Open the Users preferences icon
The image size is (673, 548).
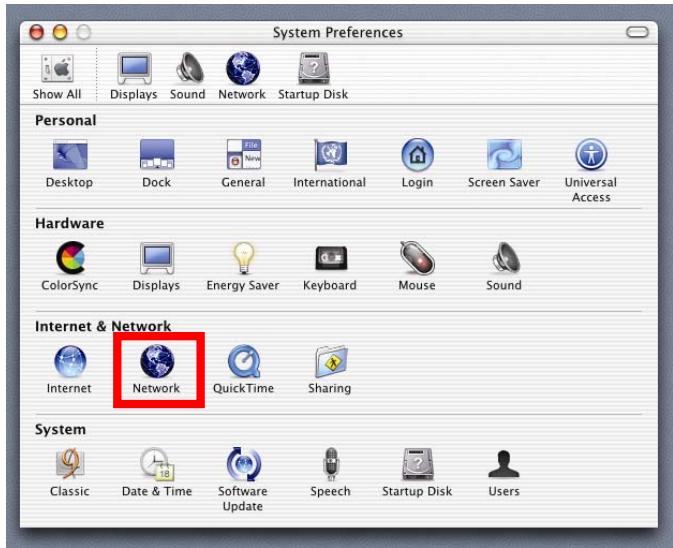click(x=504, y=464)
